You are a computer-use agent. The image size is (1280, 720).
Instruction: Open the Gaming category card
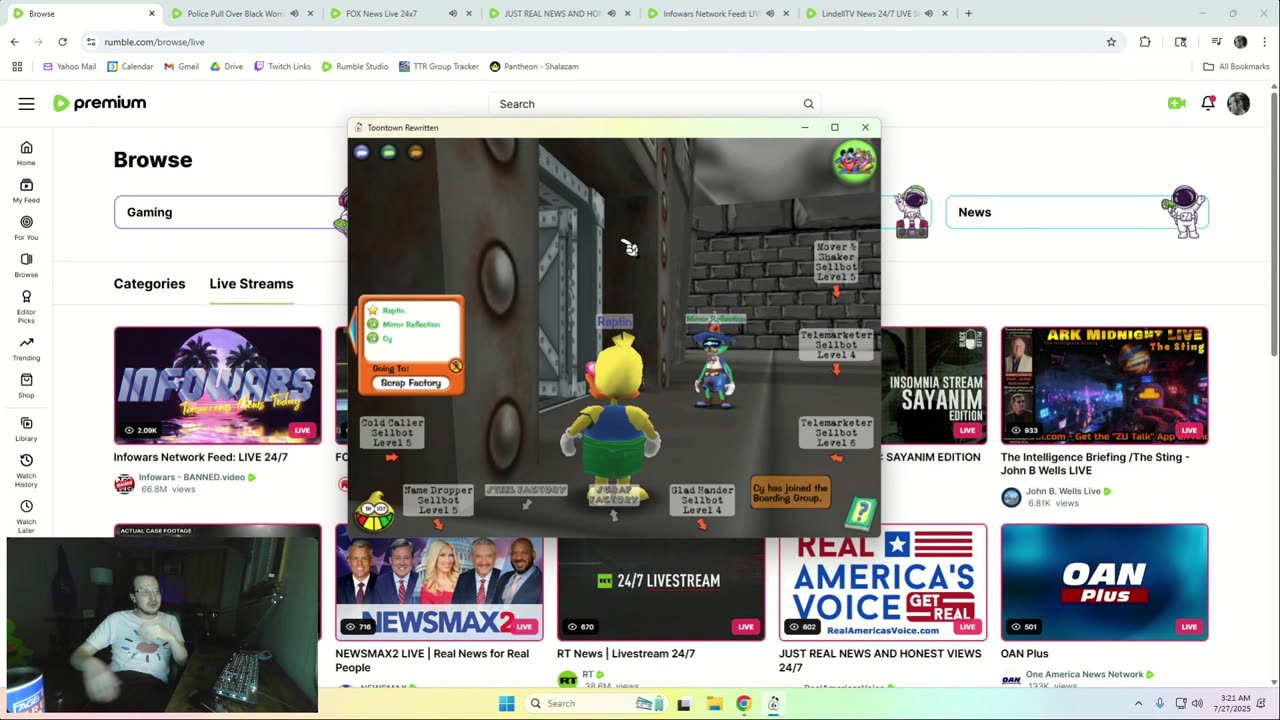(230, 212)
